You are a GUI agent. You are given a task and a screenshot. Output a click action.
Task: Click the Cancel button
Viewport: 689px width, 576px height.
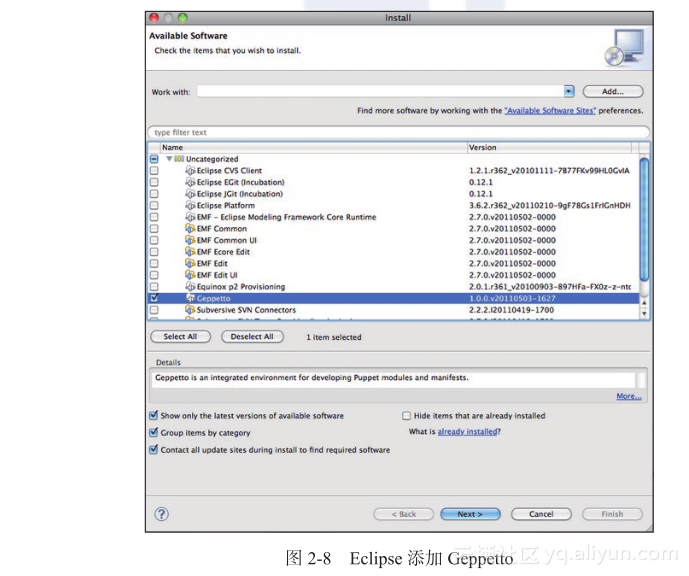pyautogui.click(x=541, y=514)
